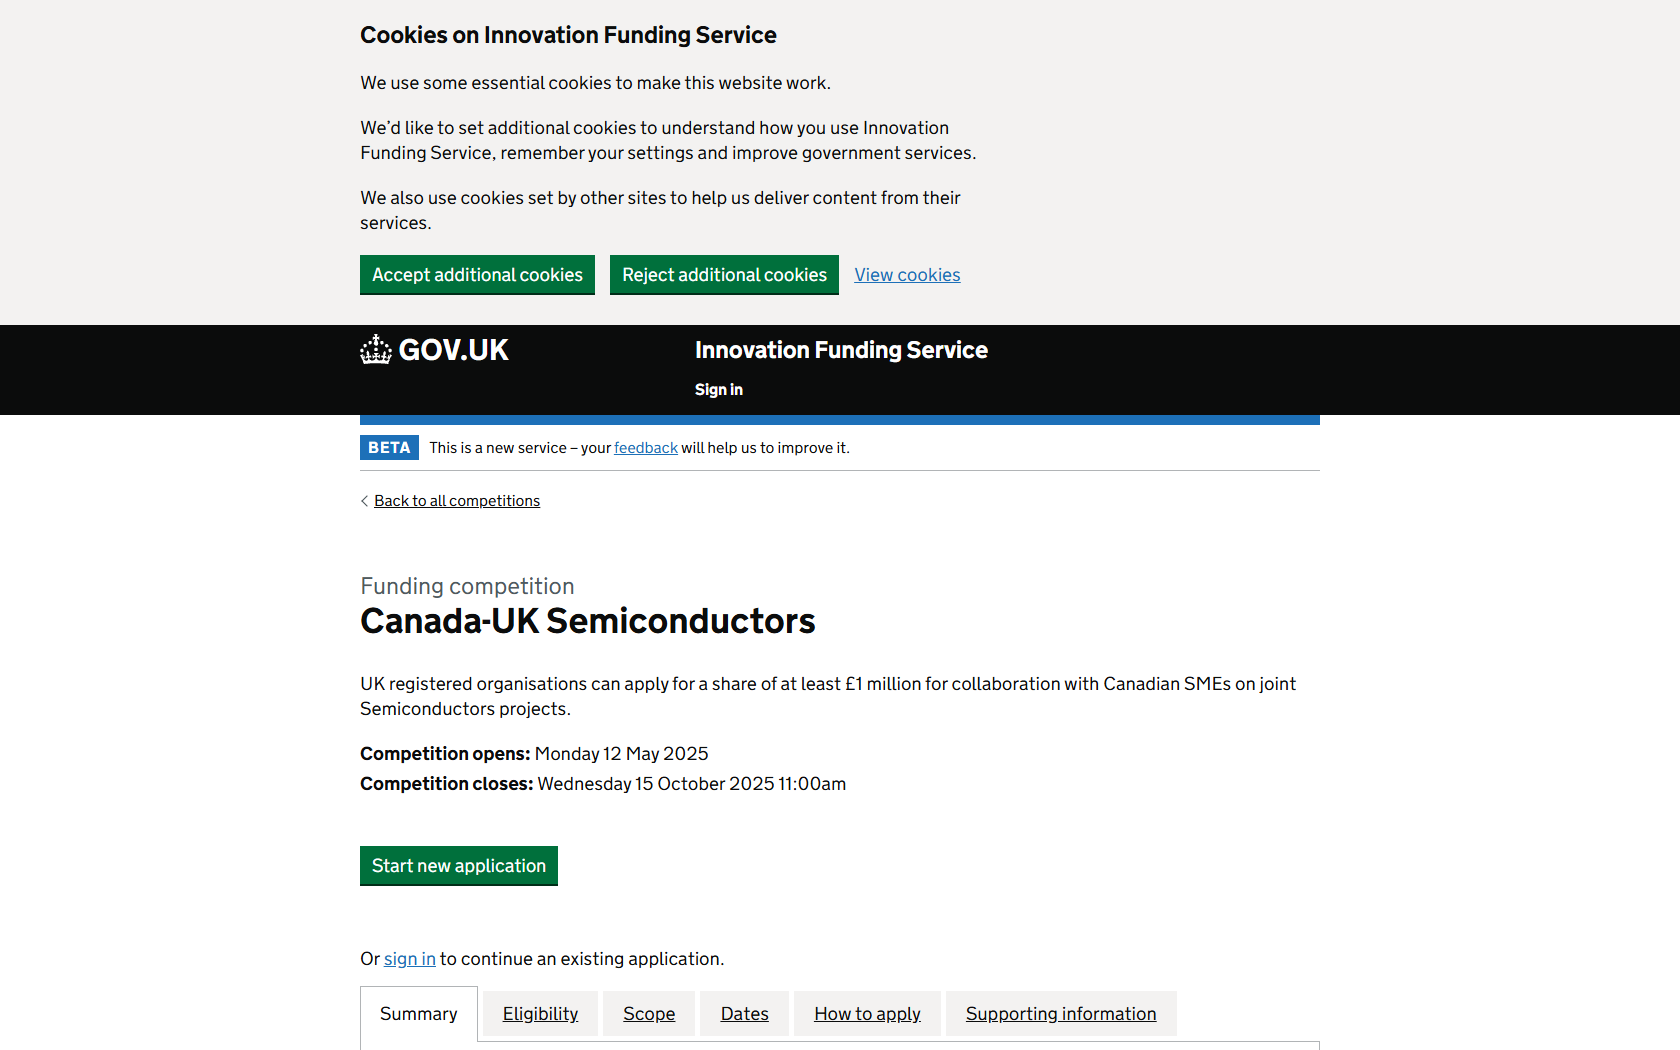
Task: Open the Scope tab
Action: pyautogui.click(x=649, y=1014)
